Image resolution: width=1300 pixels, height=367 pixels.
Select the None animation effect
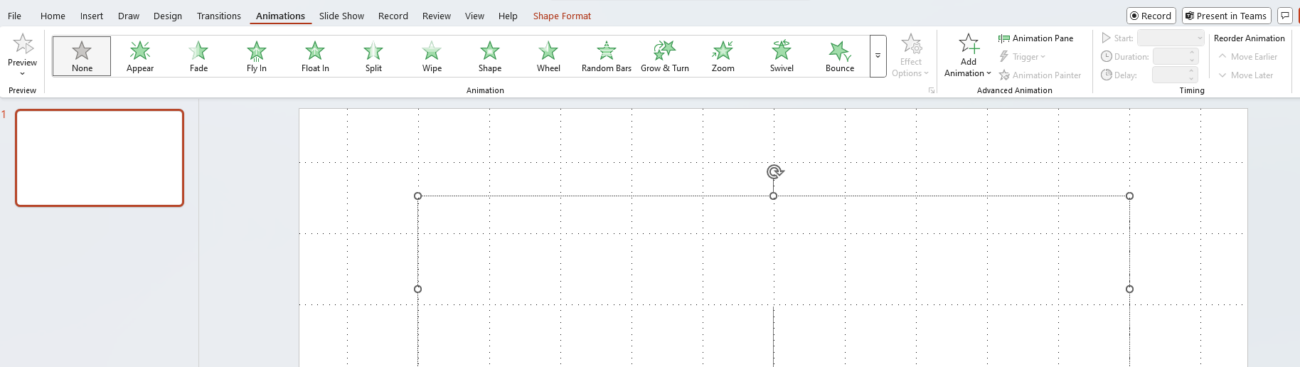click(82, 57)
